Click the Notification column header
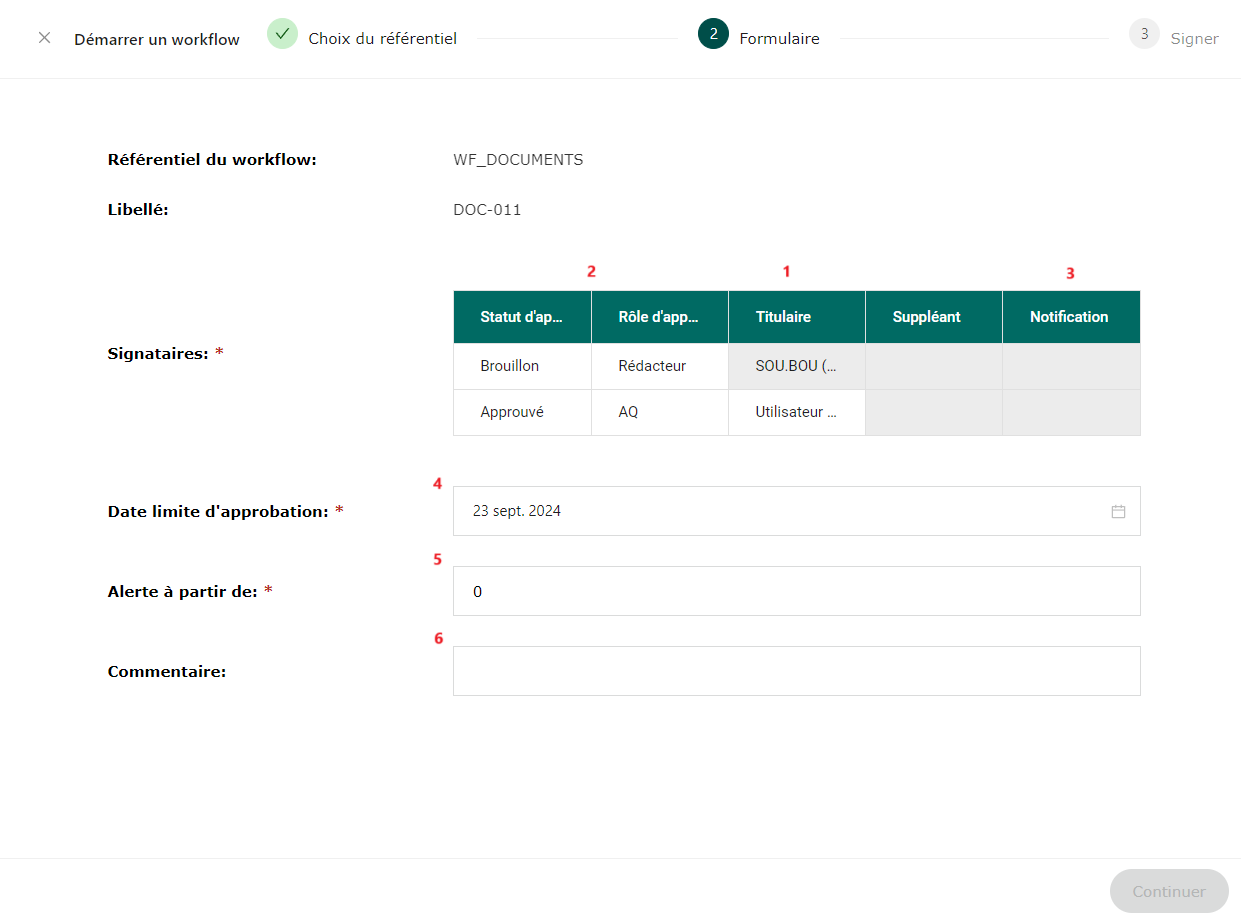Image resolution: width=1241 pixels, height=922 pixels. [x=1070, y=317]
